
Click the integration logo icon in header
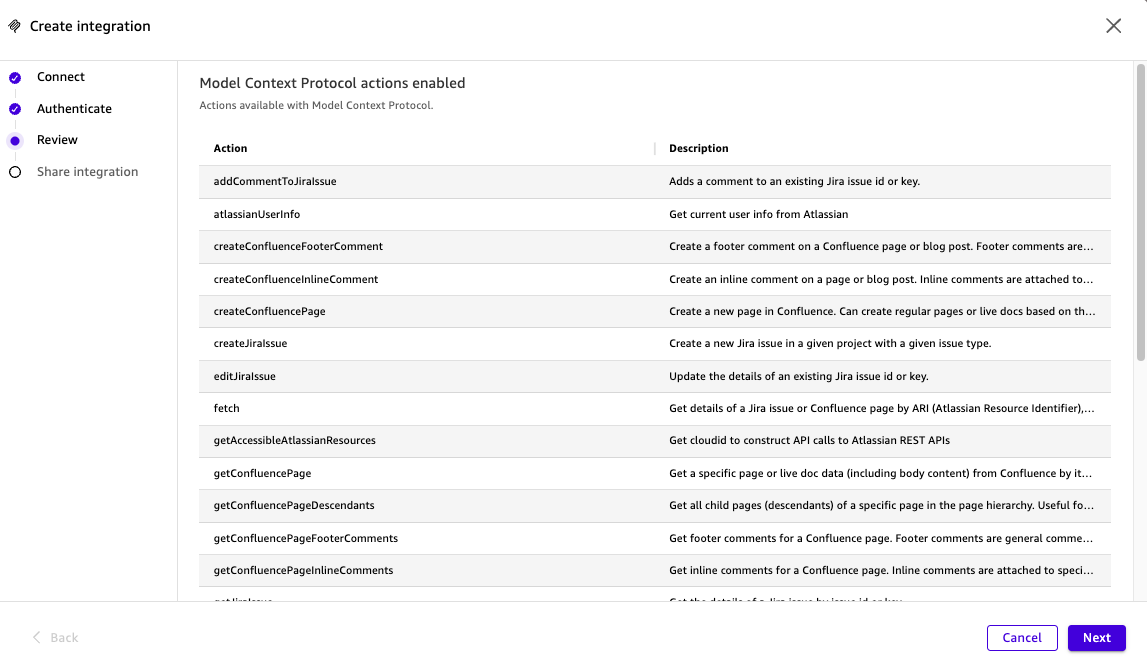(x=14, y=27)
